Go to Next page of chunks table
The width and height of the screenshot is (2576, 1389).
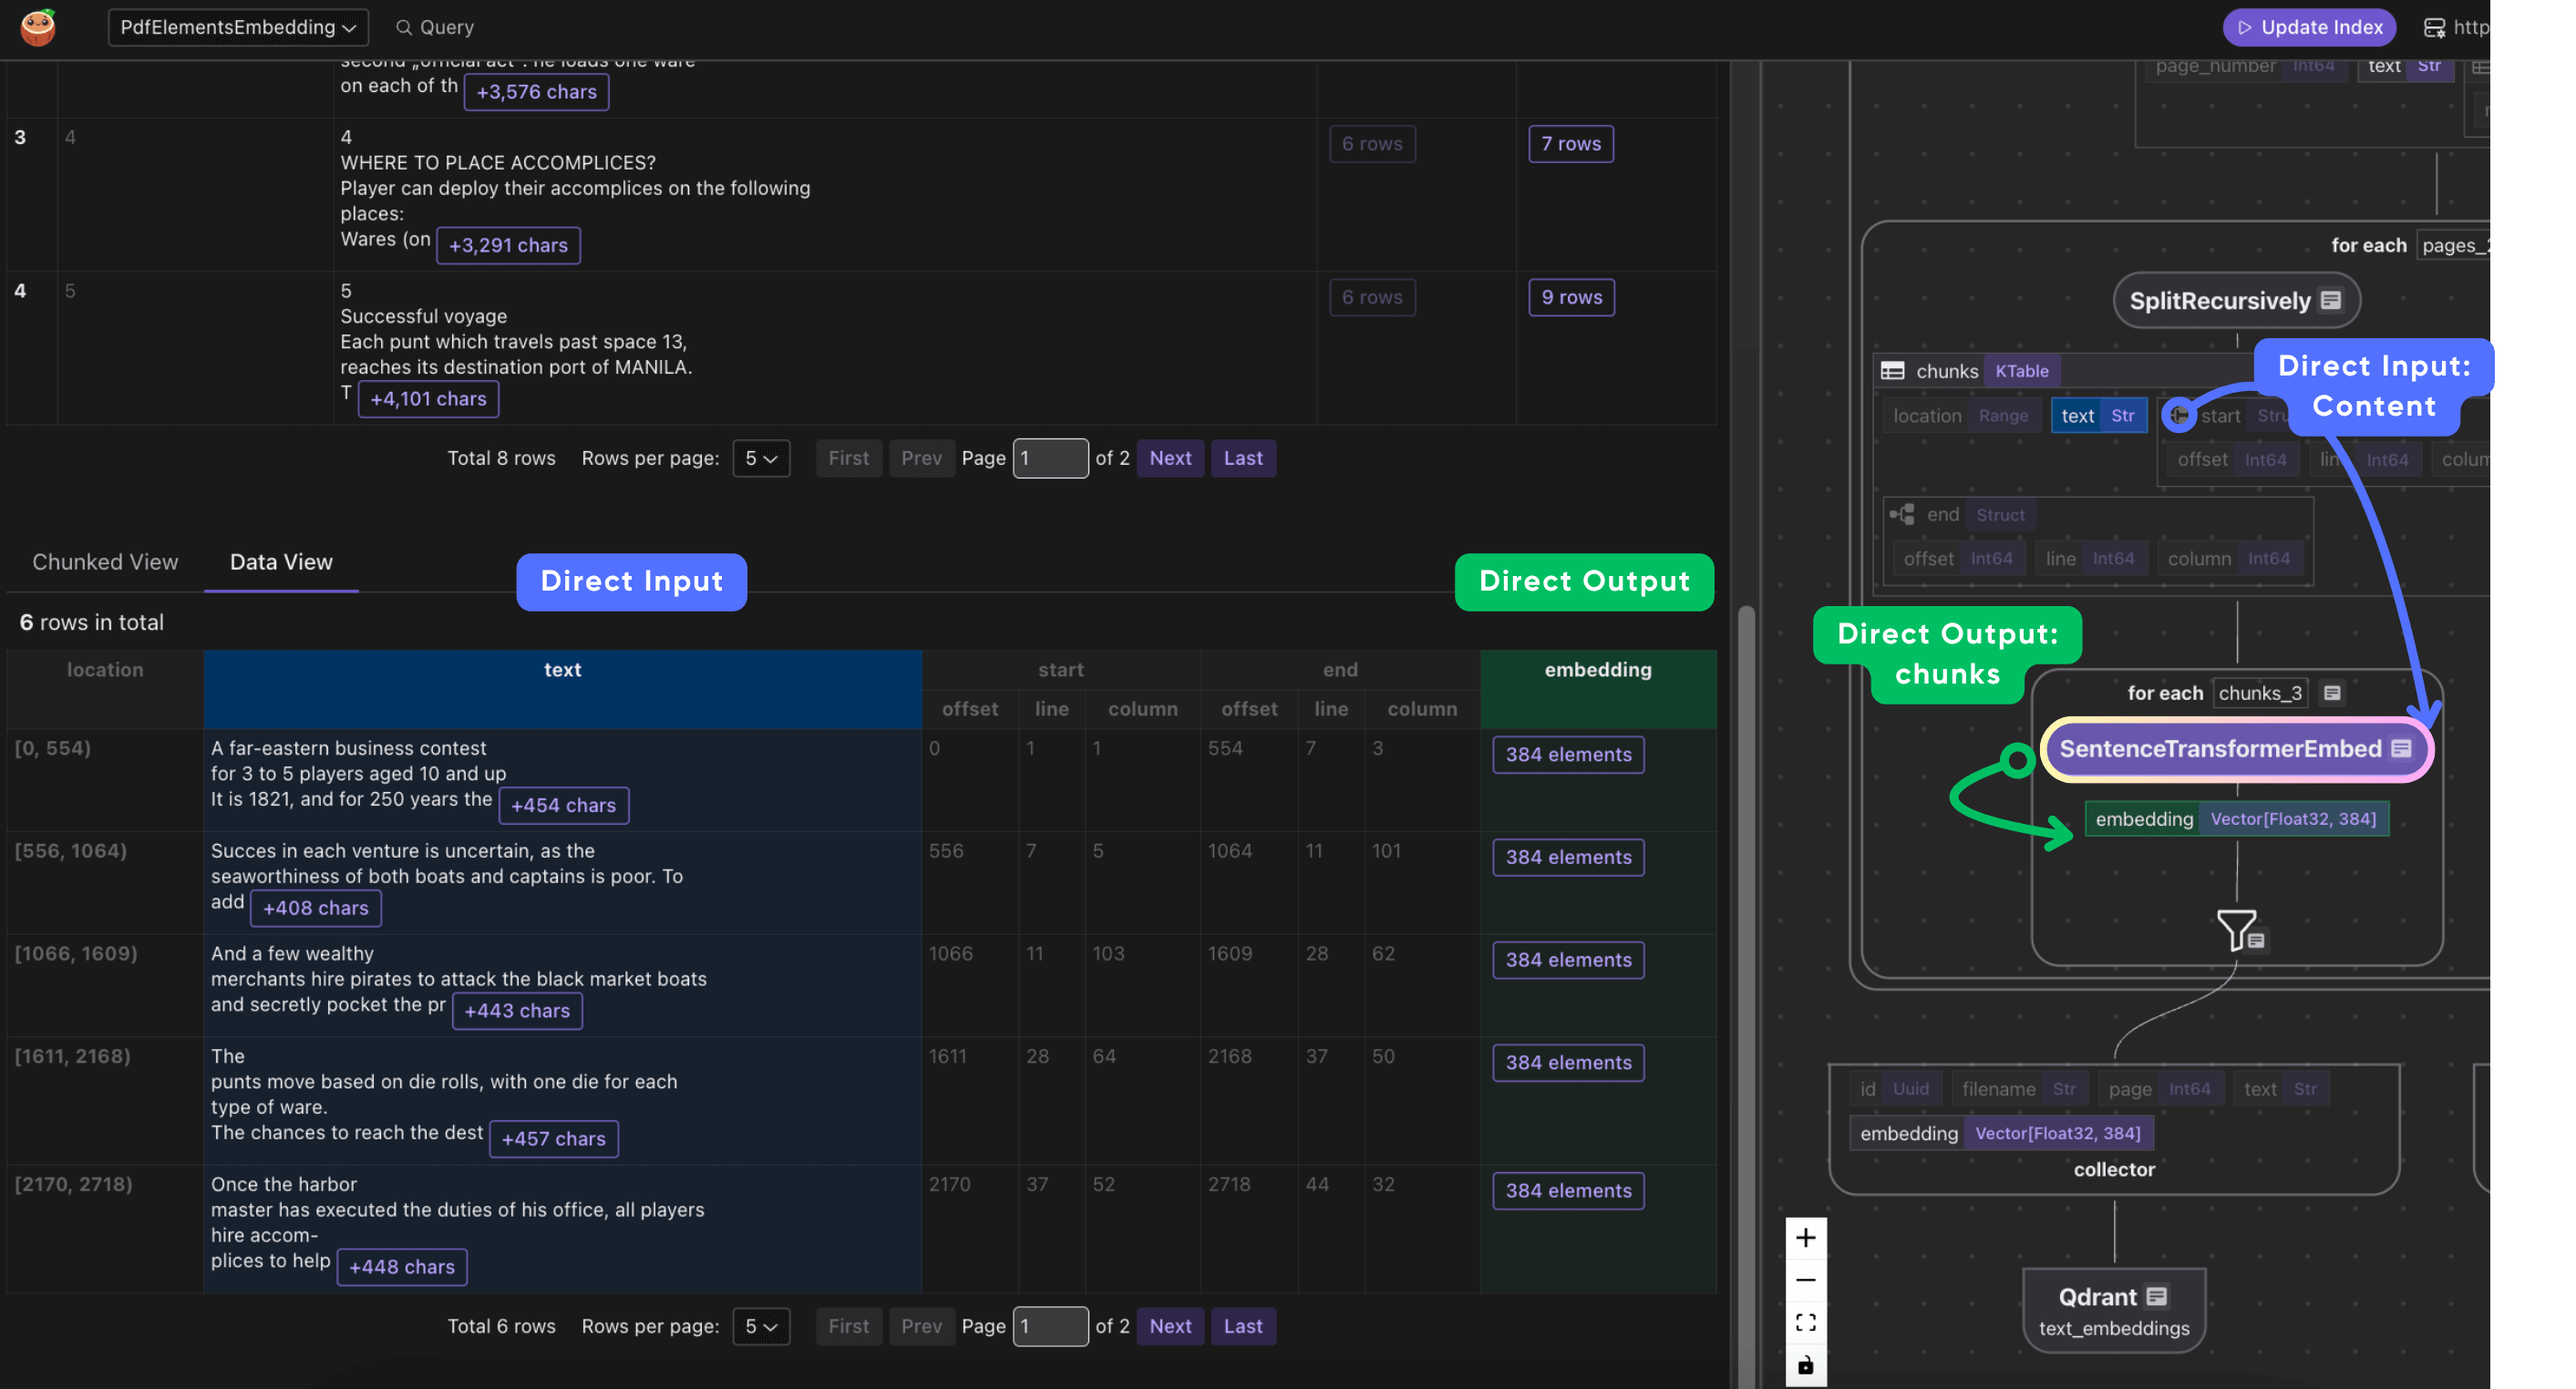point(1169,1326)
